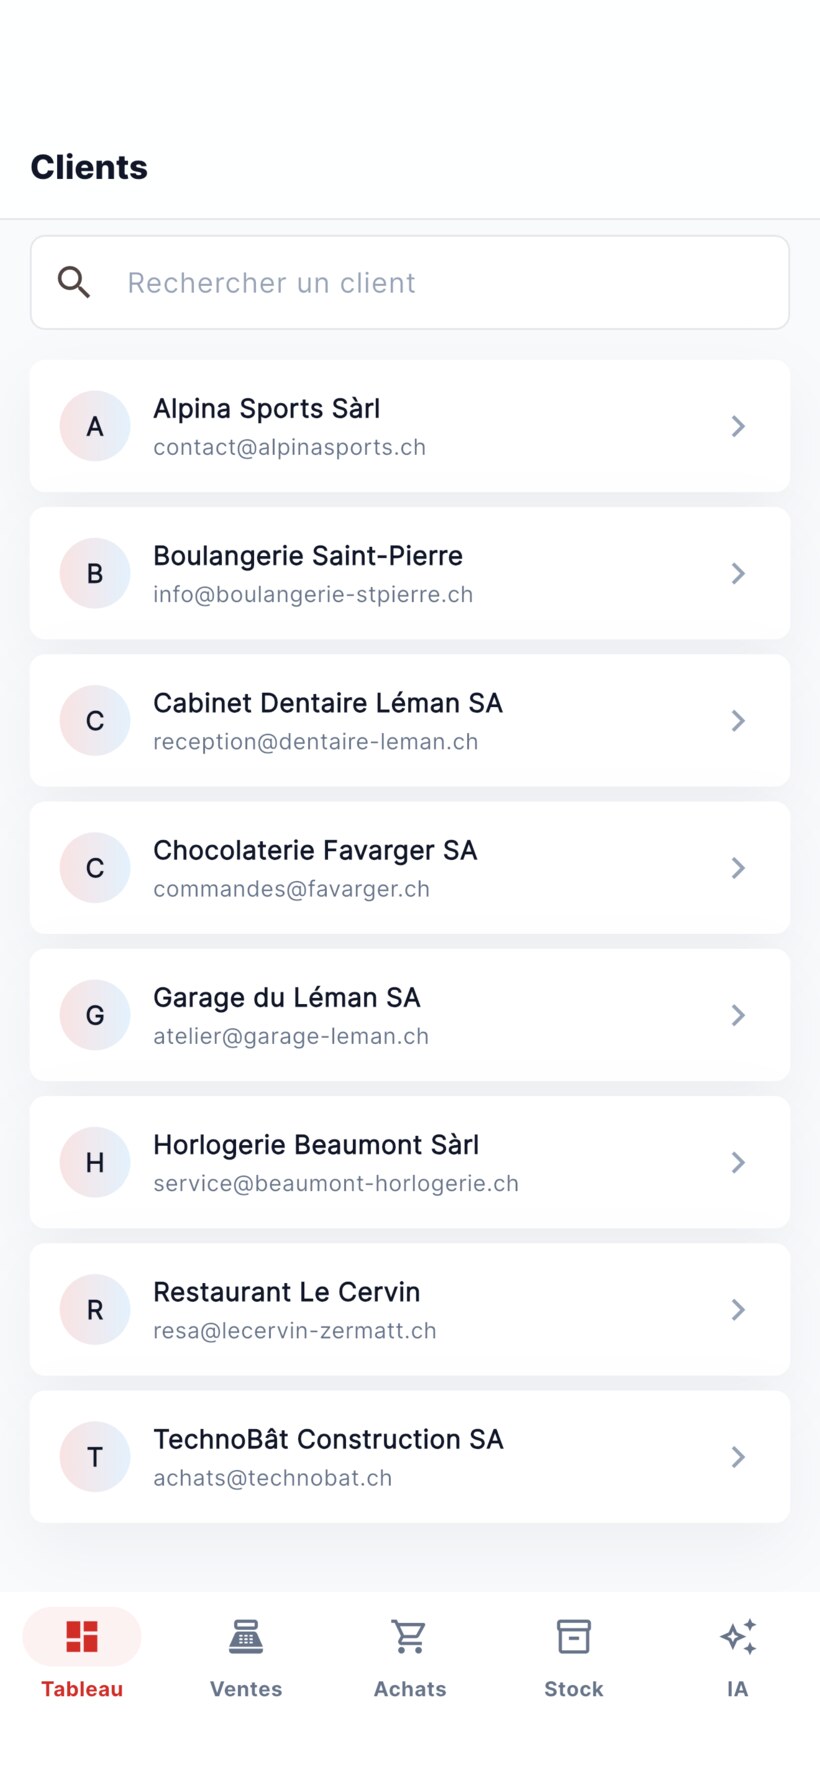Viewport: 820px width, 1782px height.
Task: Expand Alpina Sports Sàrl chevron arrow
Action: (738, 426)
